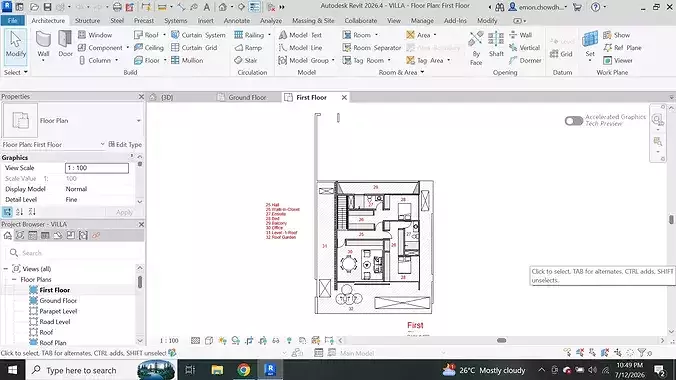Screen dimensions: 676x380
Task: Click the Grid datum tool
Action: (561, 54)
